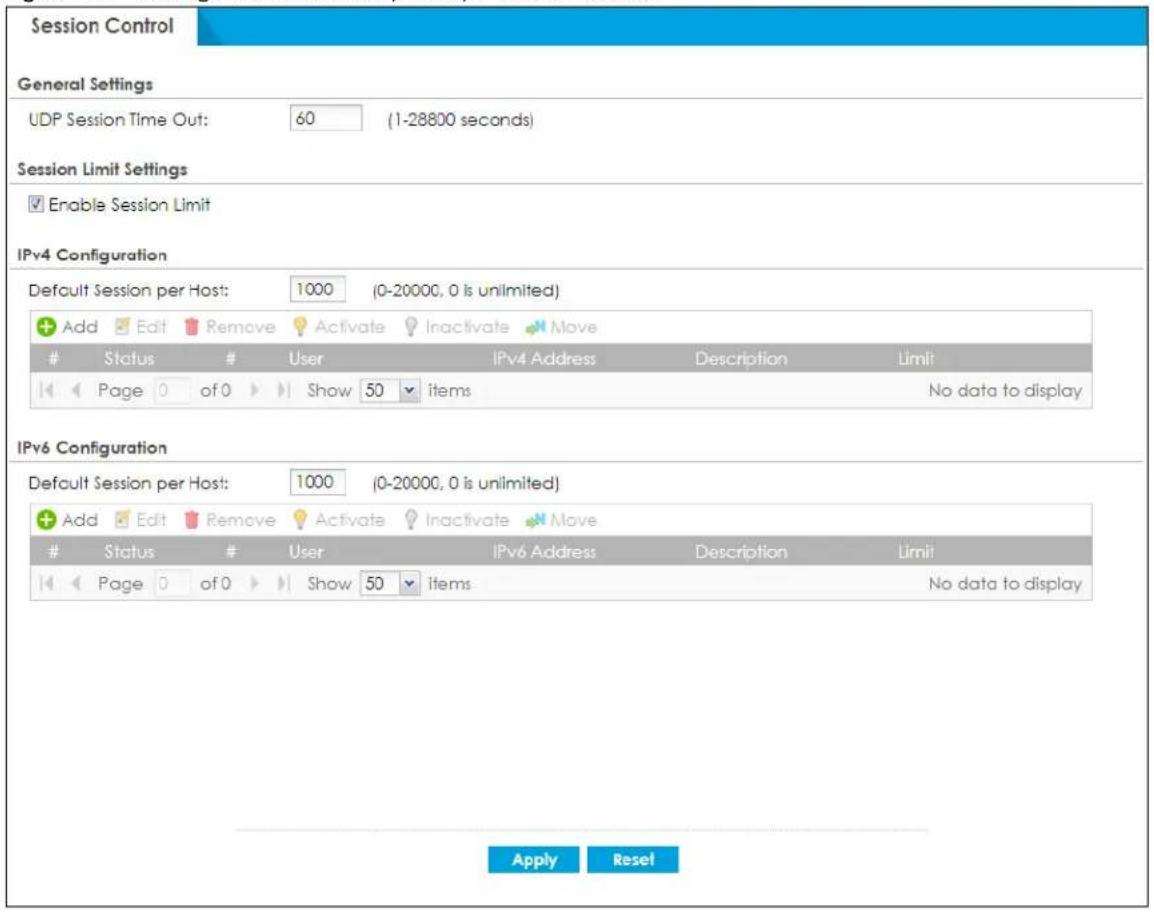Click the 'IPv6 Configuration' heading
The image size is (1154, 912).
92,448
